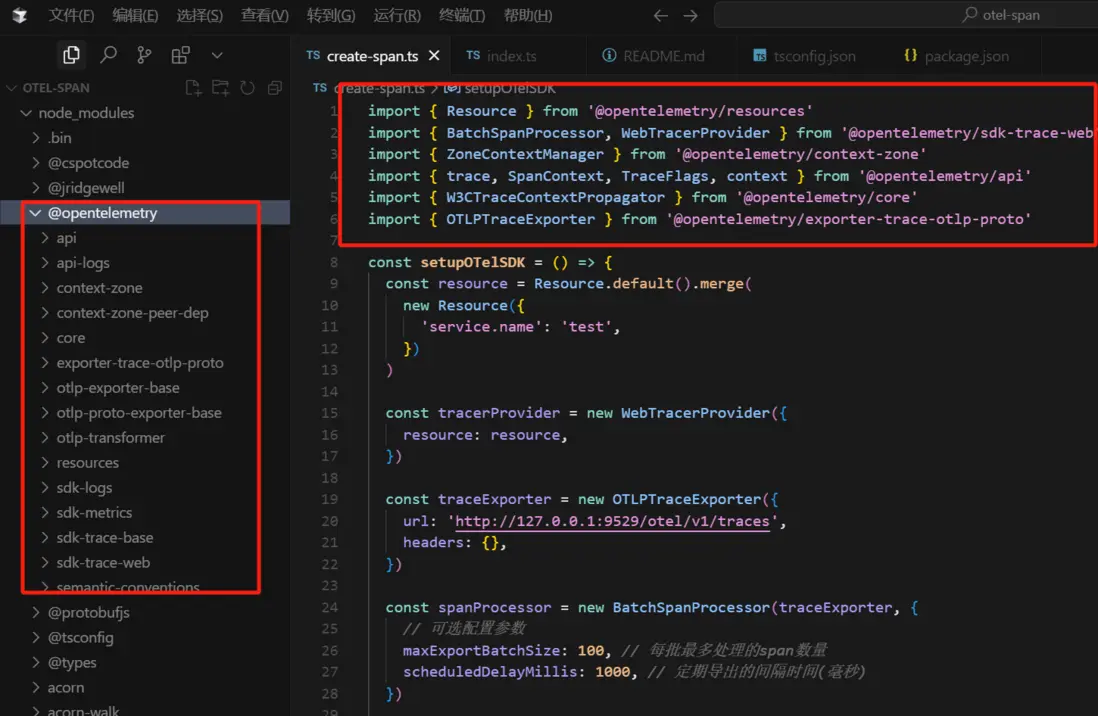1098x716 pixels.
Task: Open the Search view icon
Action: 108,55
